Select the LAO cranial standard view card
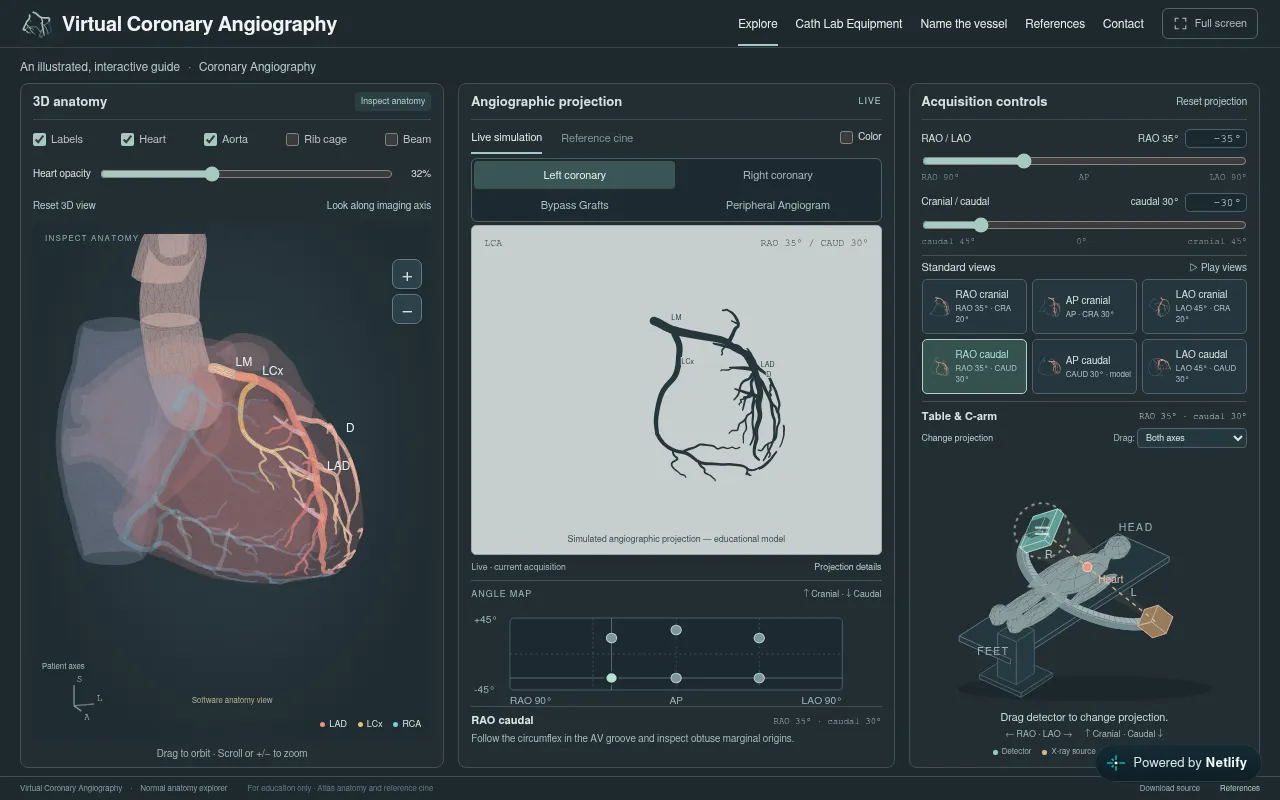 click(x=1194, y=307)
